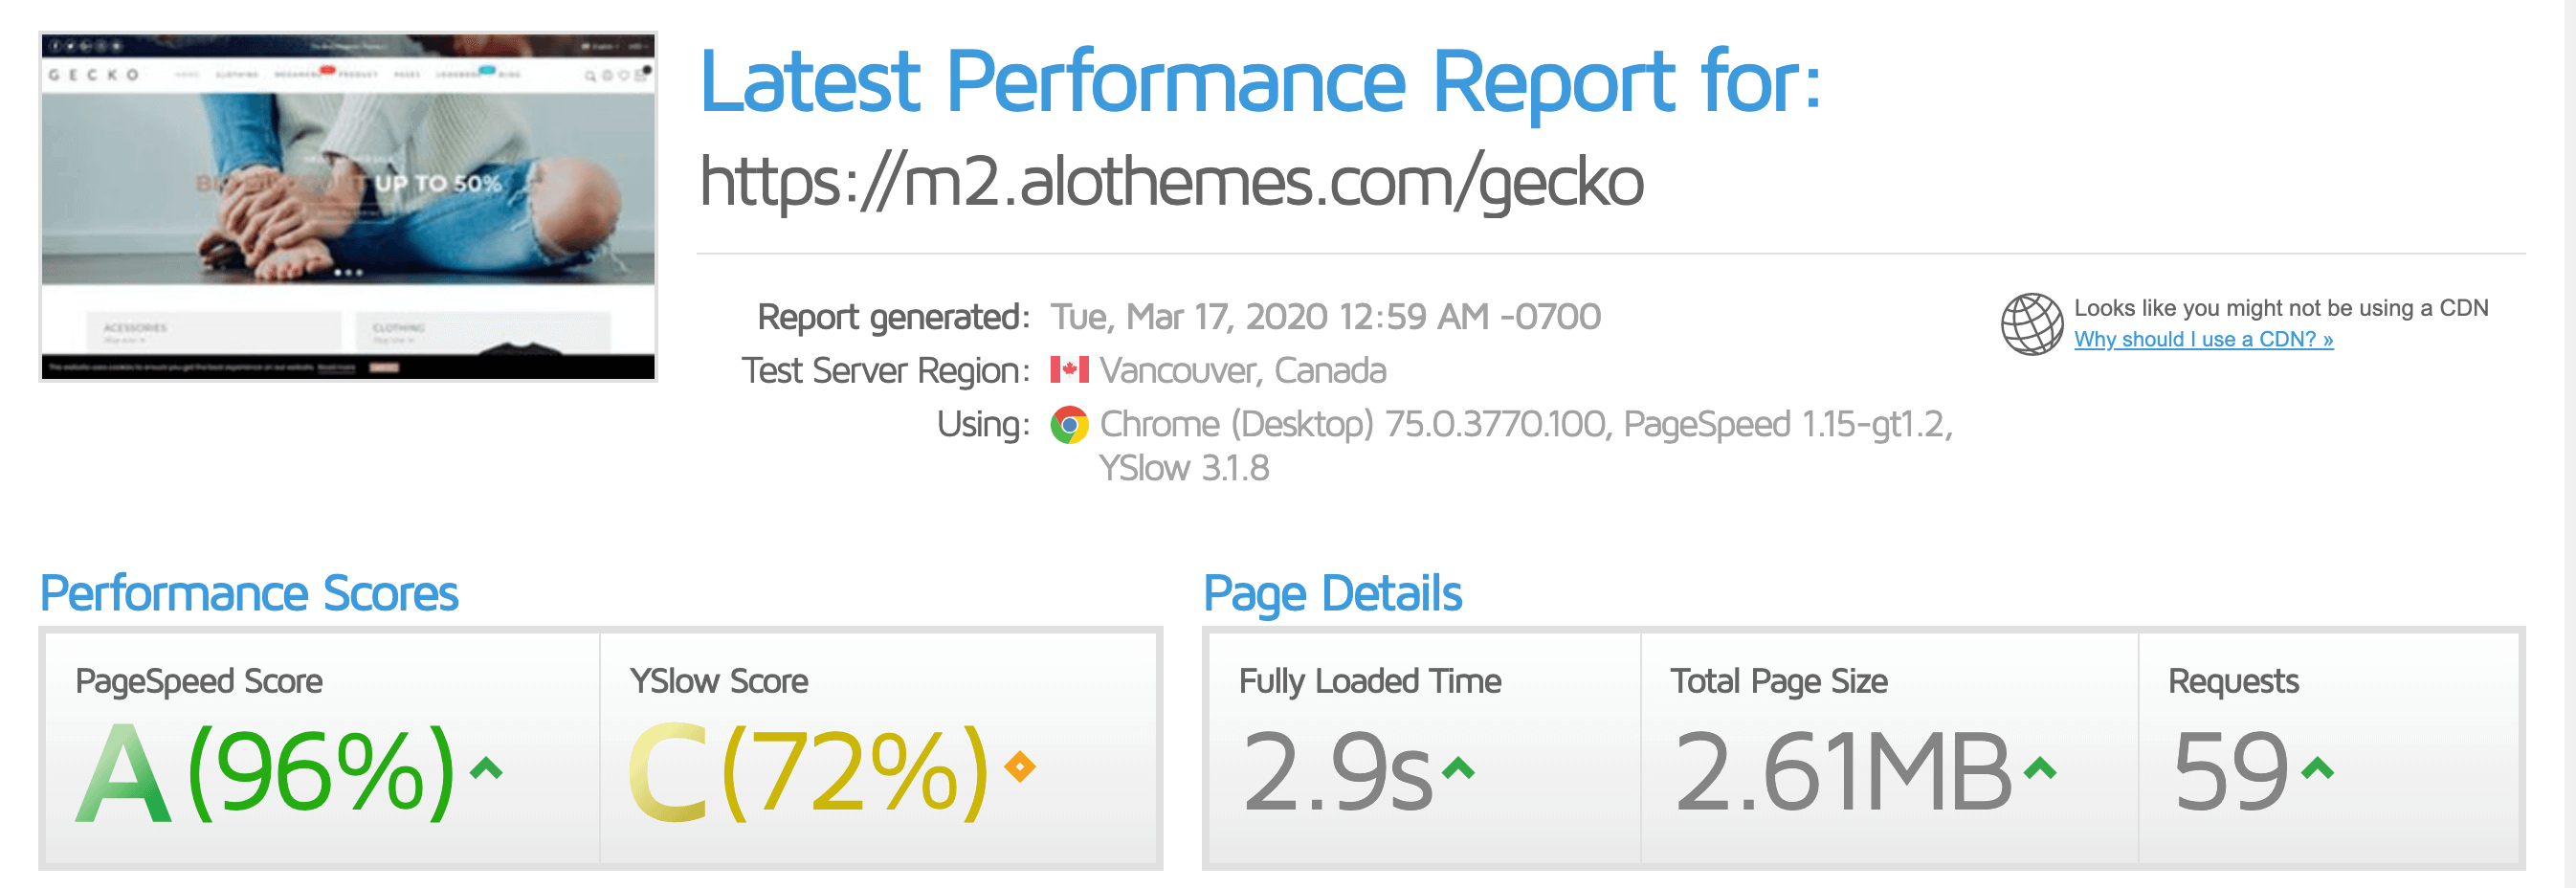Image resolution: width=2576 pixels, height=888 pixels.
Task: Select the C (72%) YSlow grade
Action: click(808, 772)
